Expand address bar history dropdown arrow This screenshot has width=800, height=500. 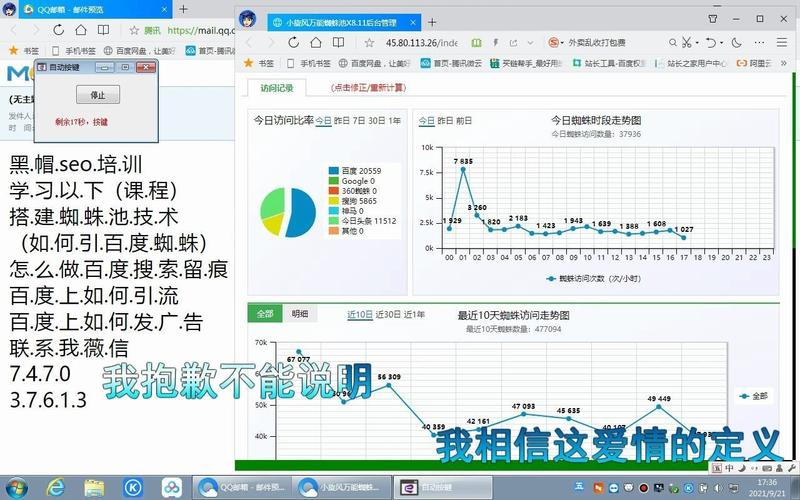pos(530,43)
